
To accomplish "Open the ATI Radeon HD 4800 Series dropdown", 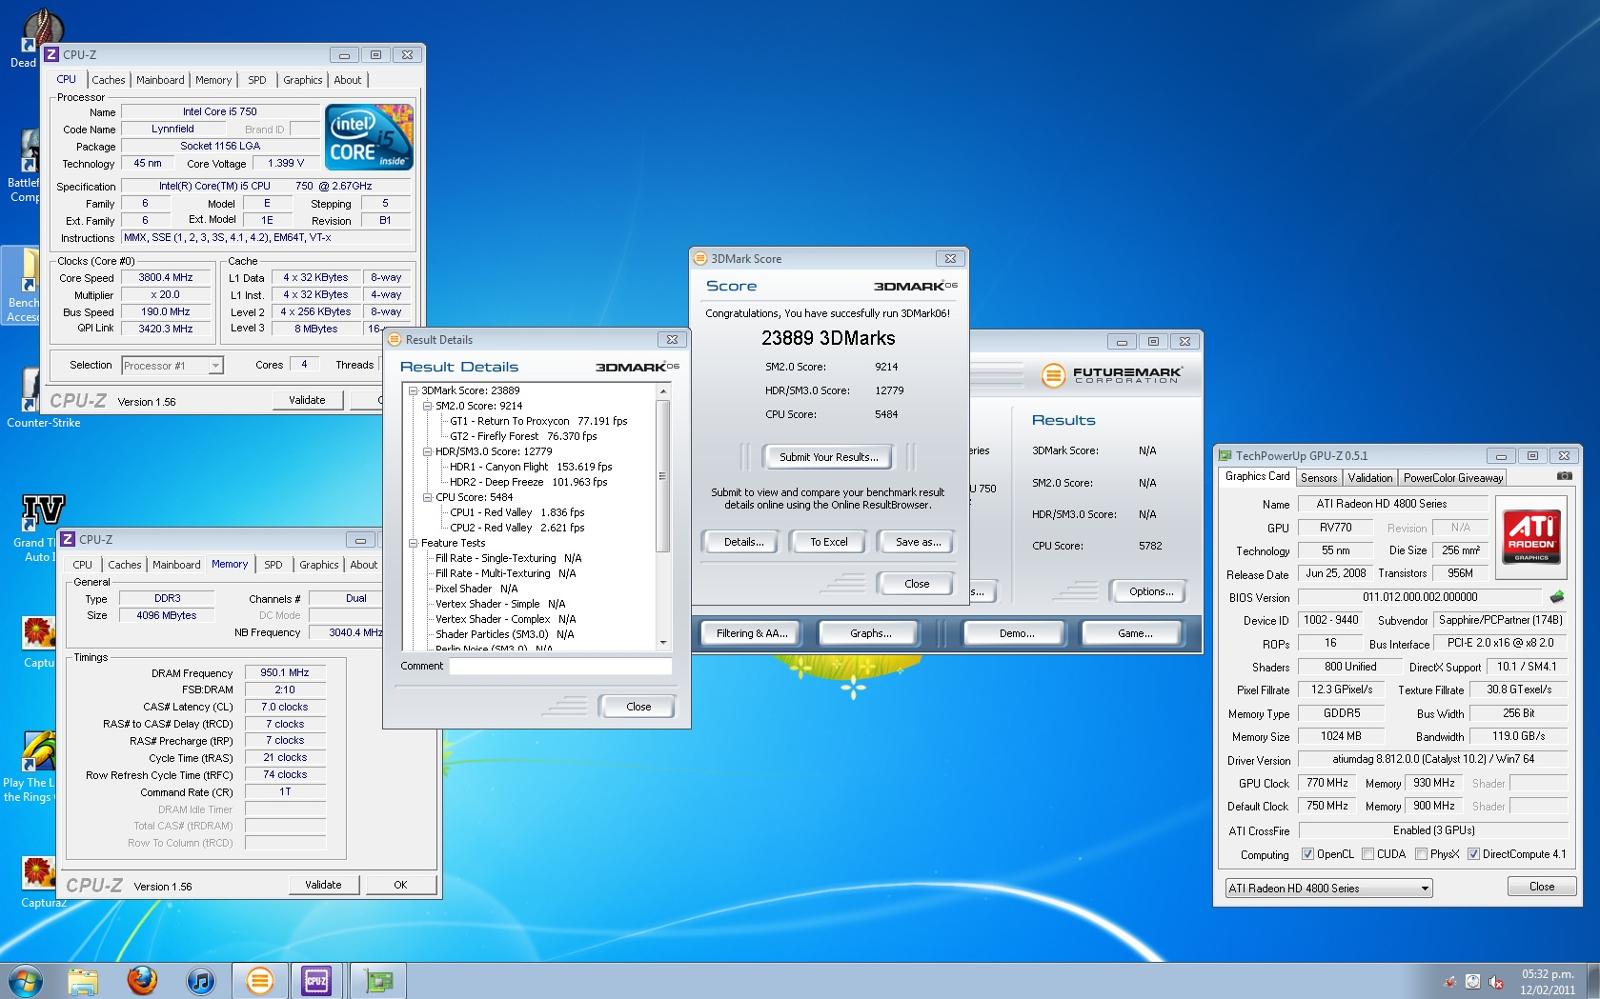I will click(1329, 888).
